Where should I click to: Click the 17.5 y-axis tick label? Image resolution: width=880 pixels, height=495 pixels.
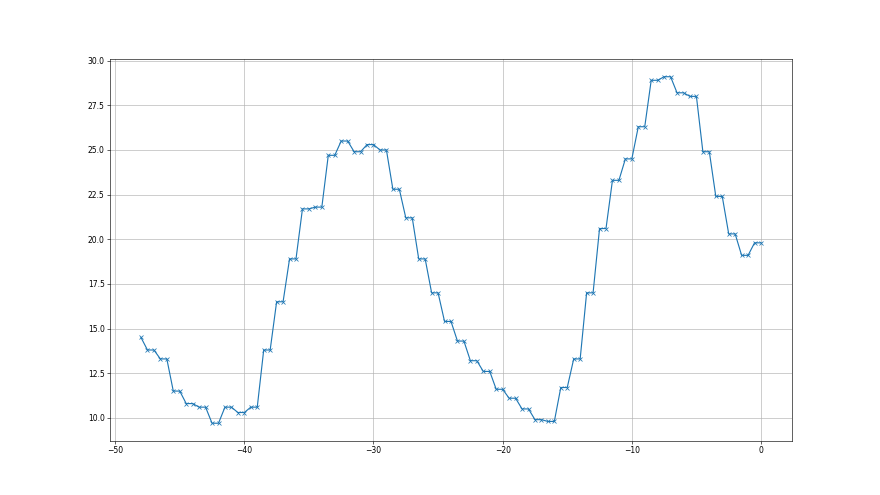95,284
